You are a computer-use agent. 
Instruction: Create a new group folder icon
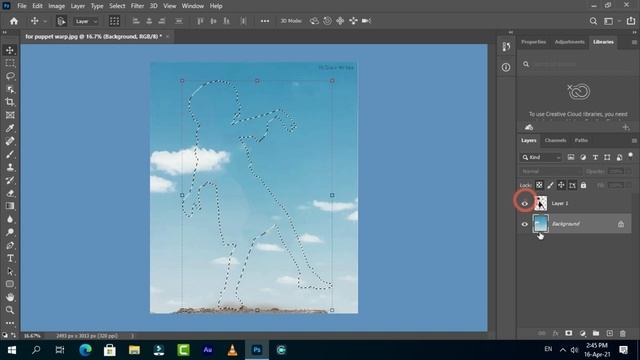tap(596, 333)
